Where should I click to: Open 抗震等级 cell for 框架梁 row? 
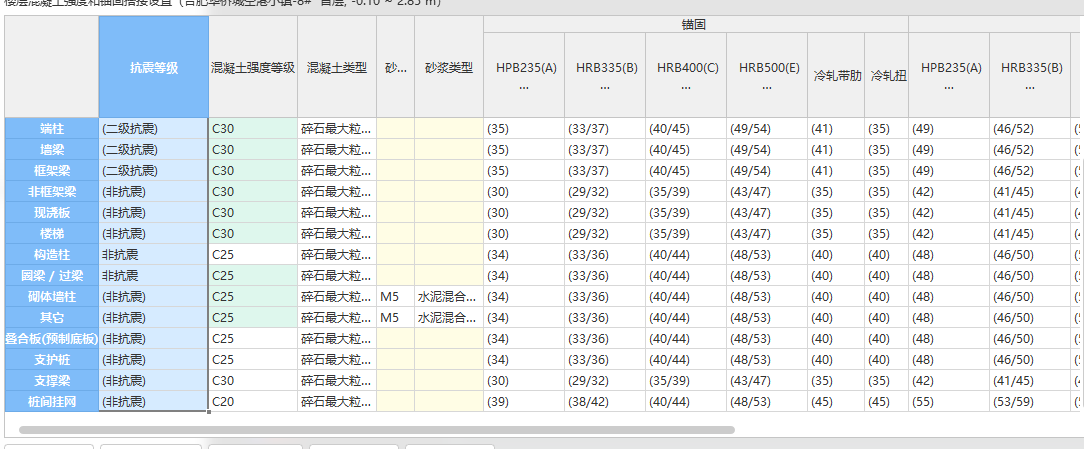point(153,170)
